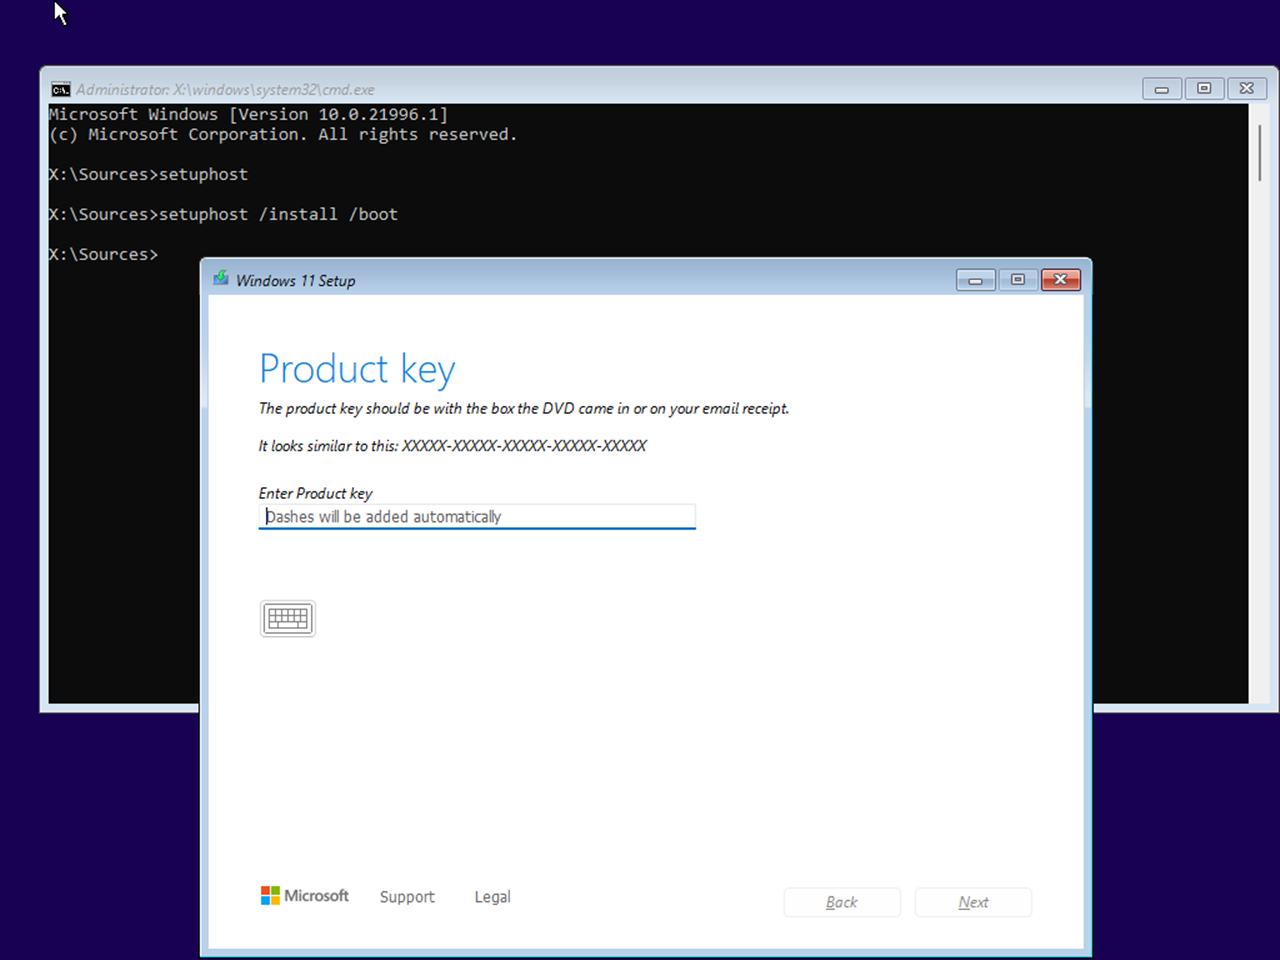This screenshot has width=1280, height=960.
Task: Click the Back button
Action: [x=842, y=902]
